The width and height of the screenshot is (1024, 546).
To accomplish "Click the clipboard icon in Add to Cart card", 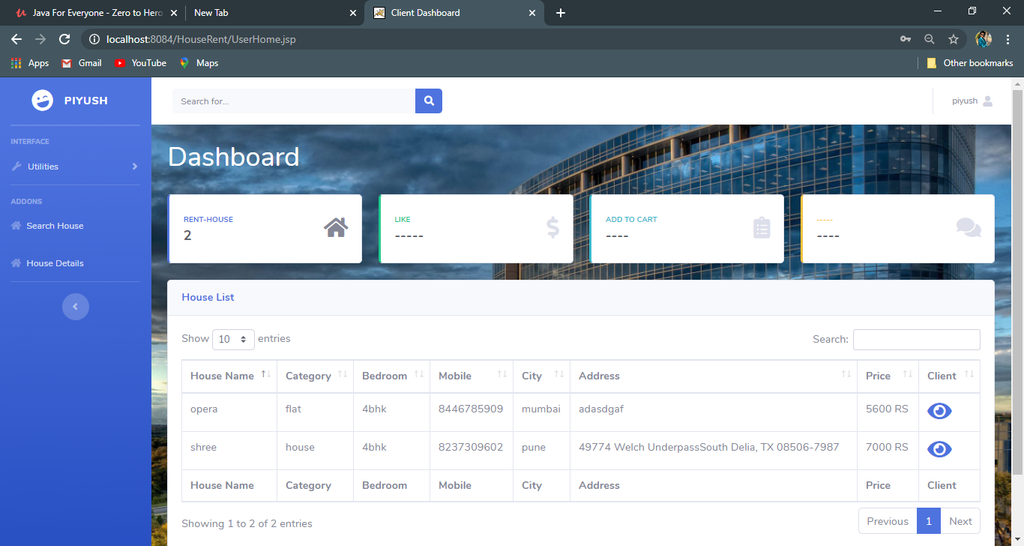I will 761,228.
